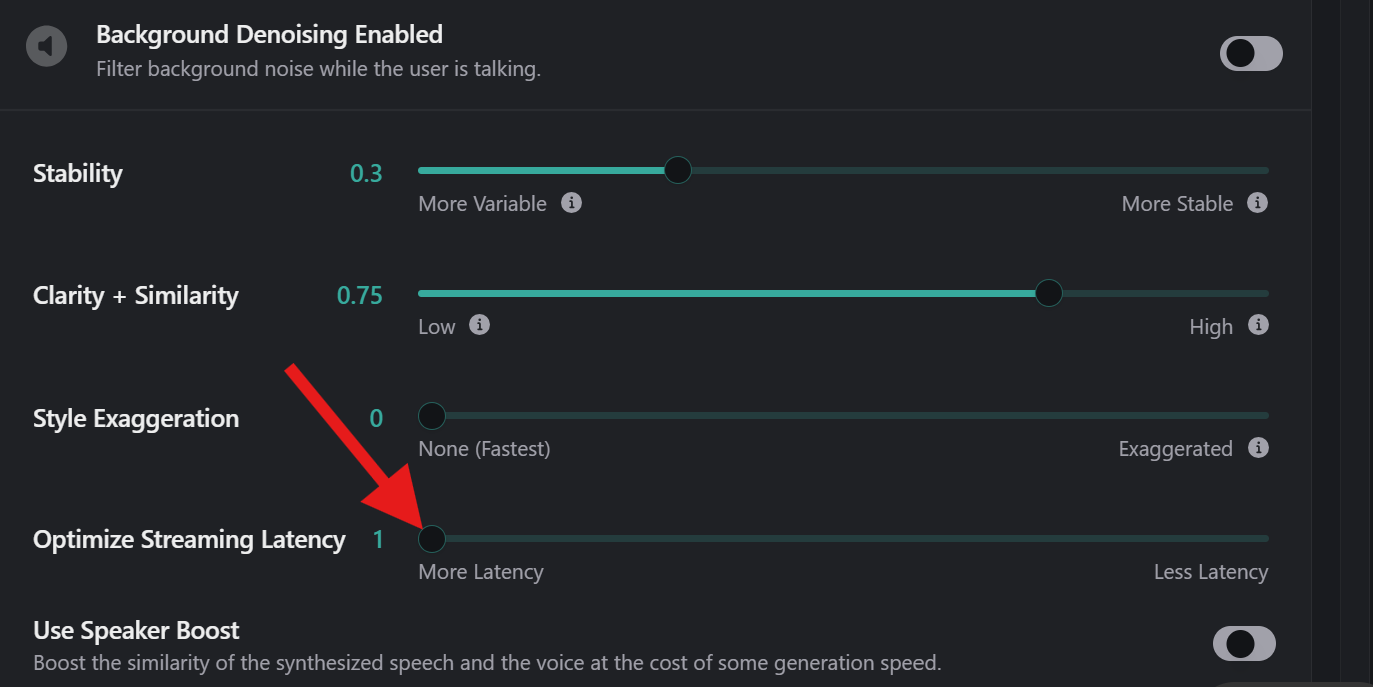Viewport: 1373px width, 687px height.
Task: Enable the Background Denoising toggle
Action: click(1250, 54)
